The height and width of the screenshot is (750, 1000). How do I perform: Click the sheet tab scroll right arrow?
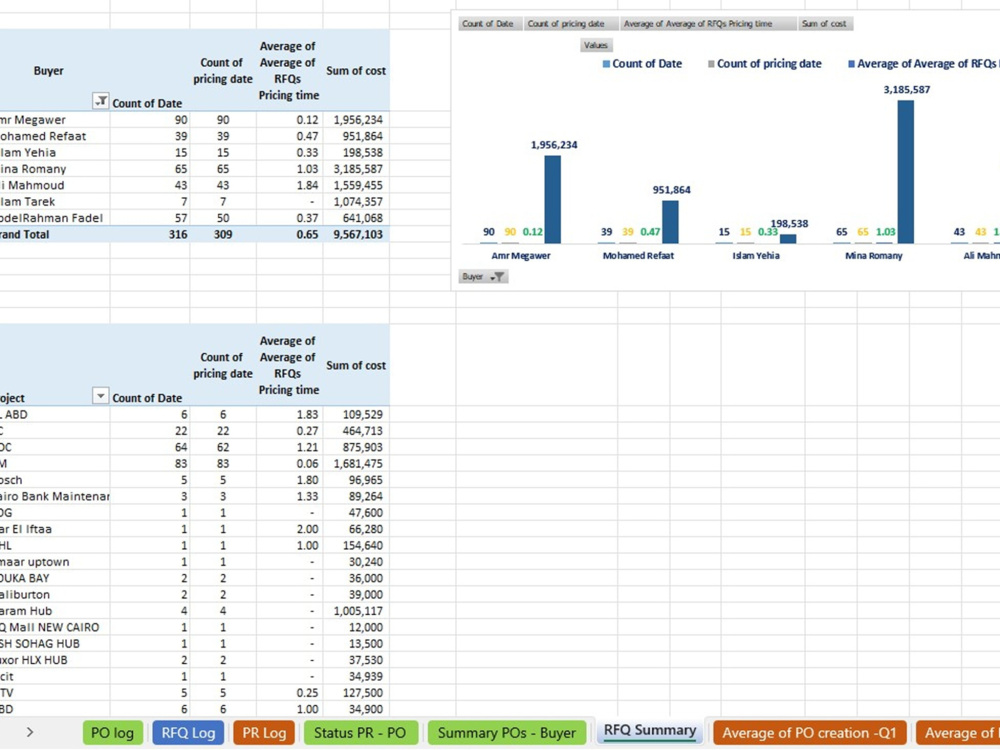pos(29,732)
